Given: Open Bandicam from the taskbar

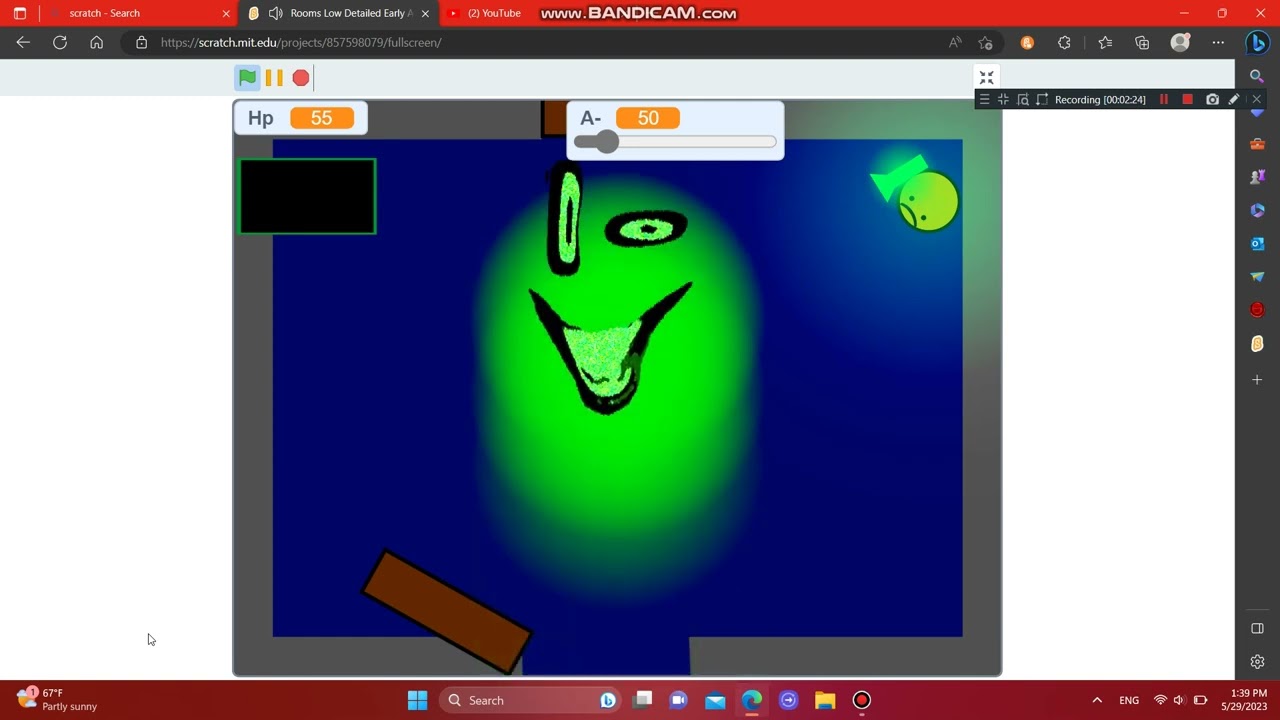Looking at the screenshot, I should click(861, 700).
